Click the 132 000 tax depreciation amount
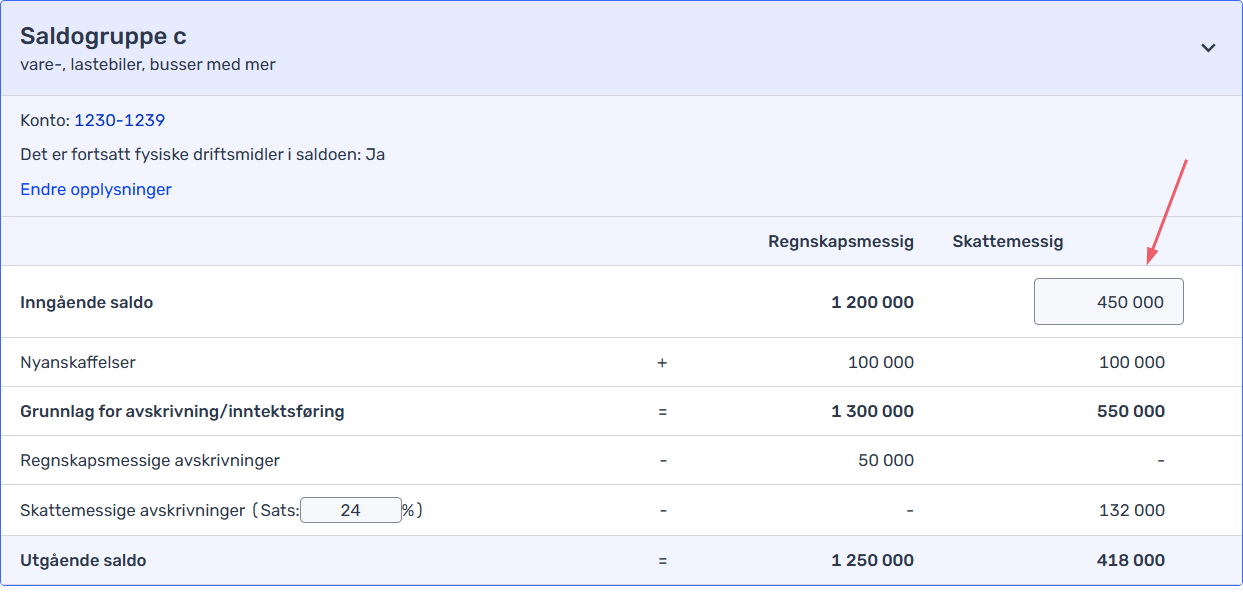The image size is (1243, 593). [1131, 510]
